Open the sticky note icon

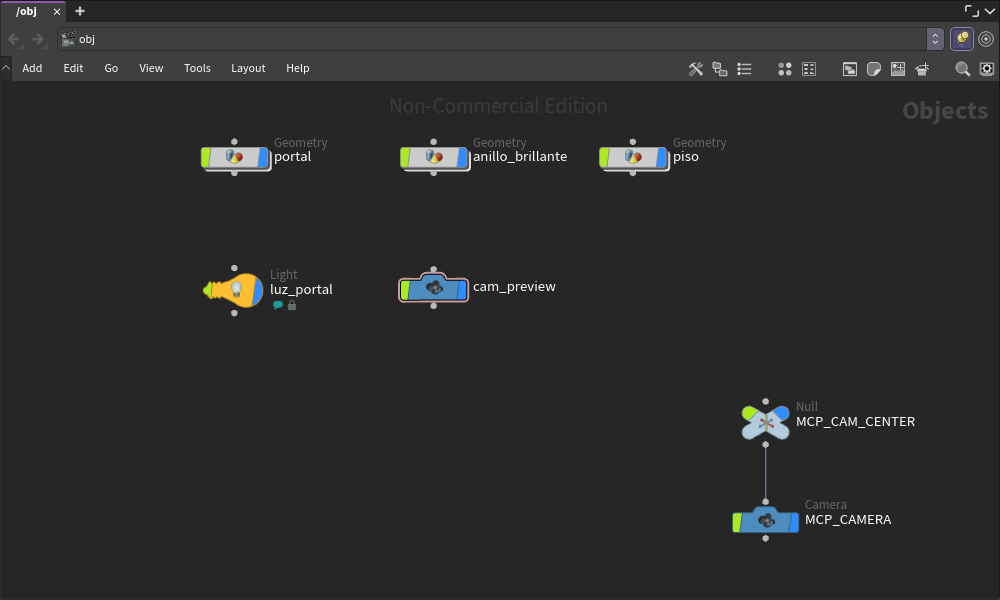click(874, 69)
